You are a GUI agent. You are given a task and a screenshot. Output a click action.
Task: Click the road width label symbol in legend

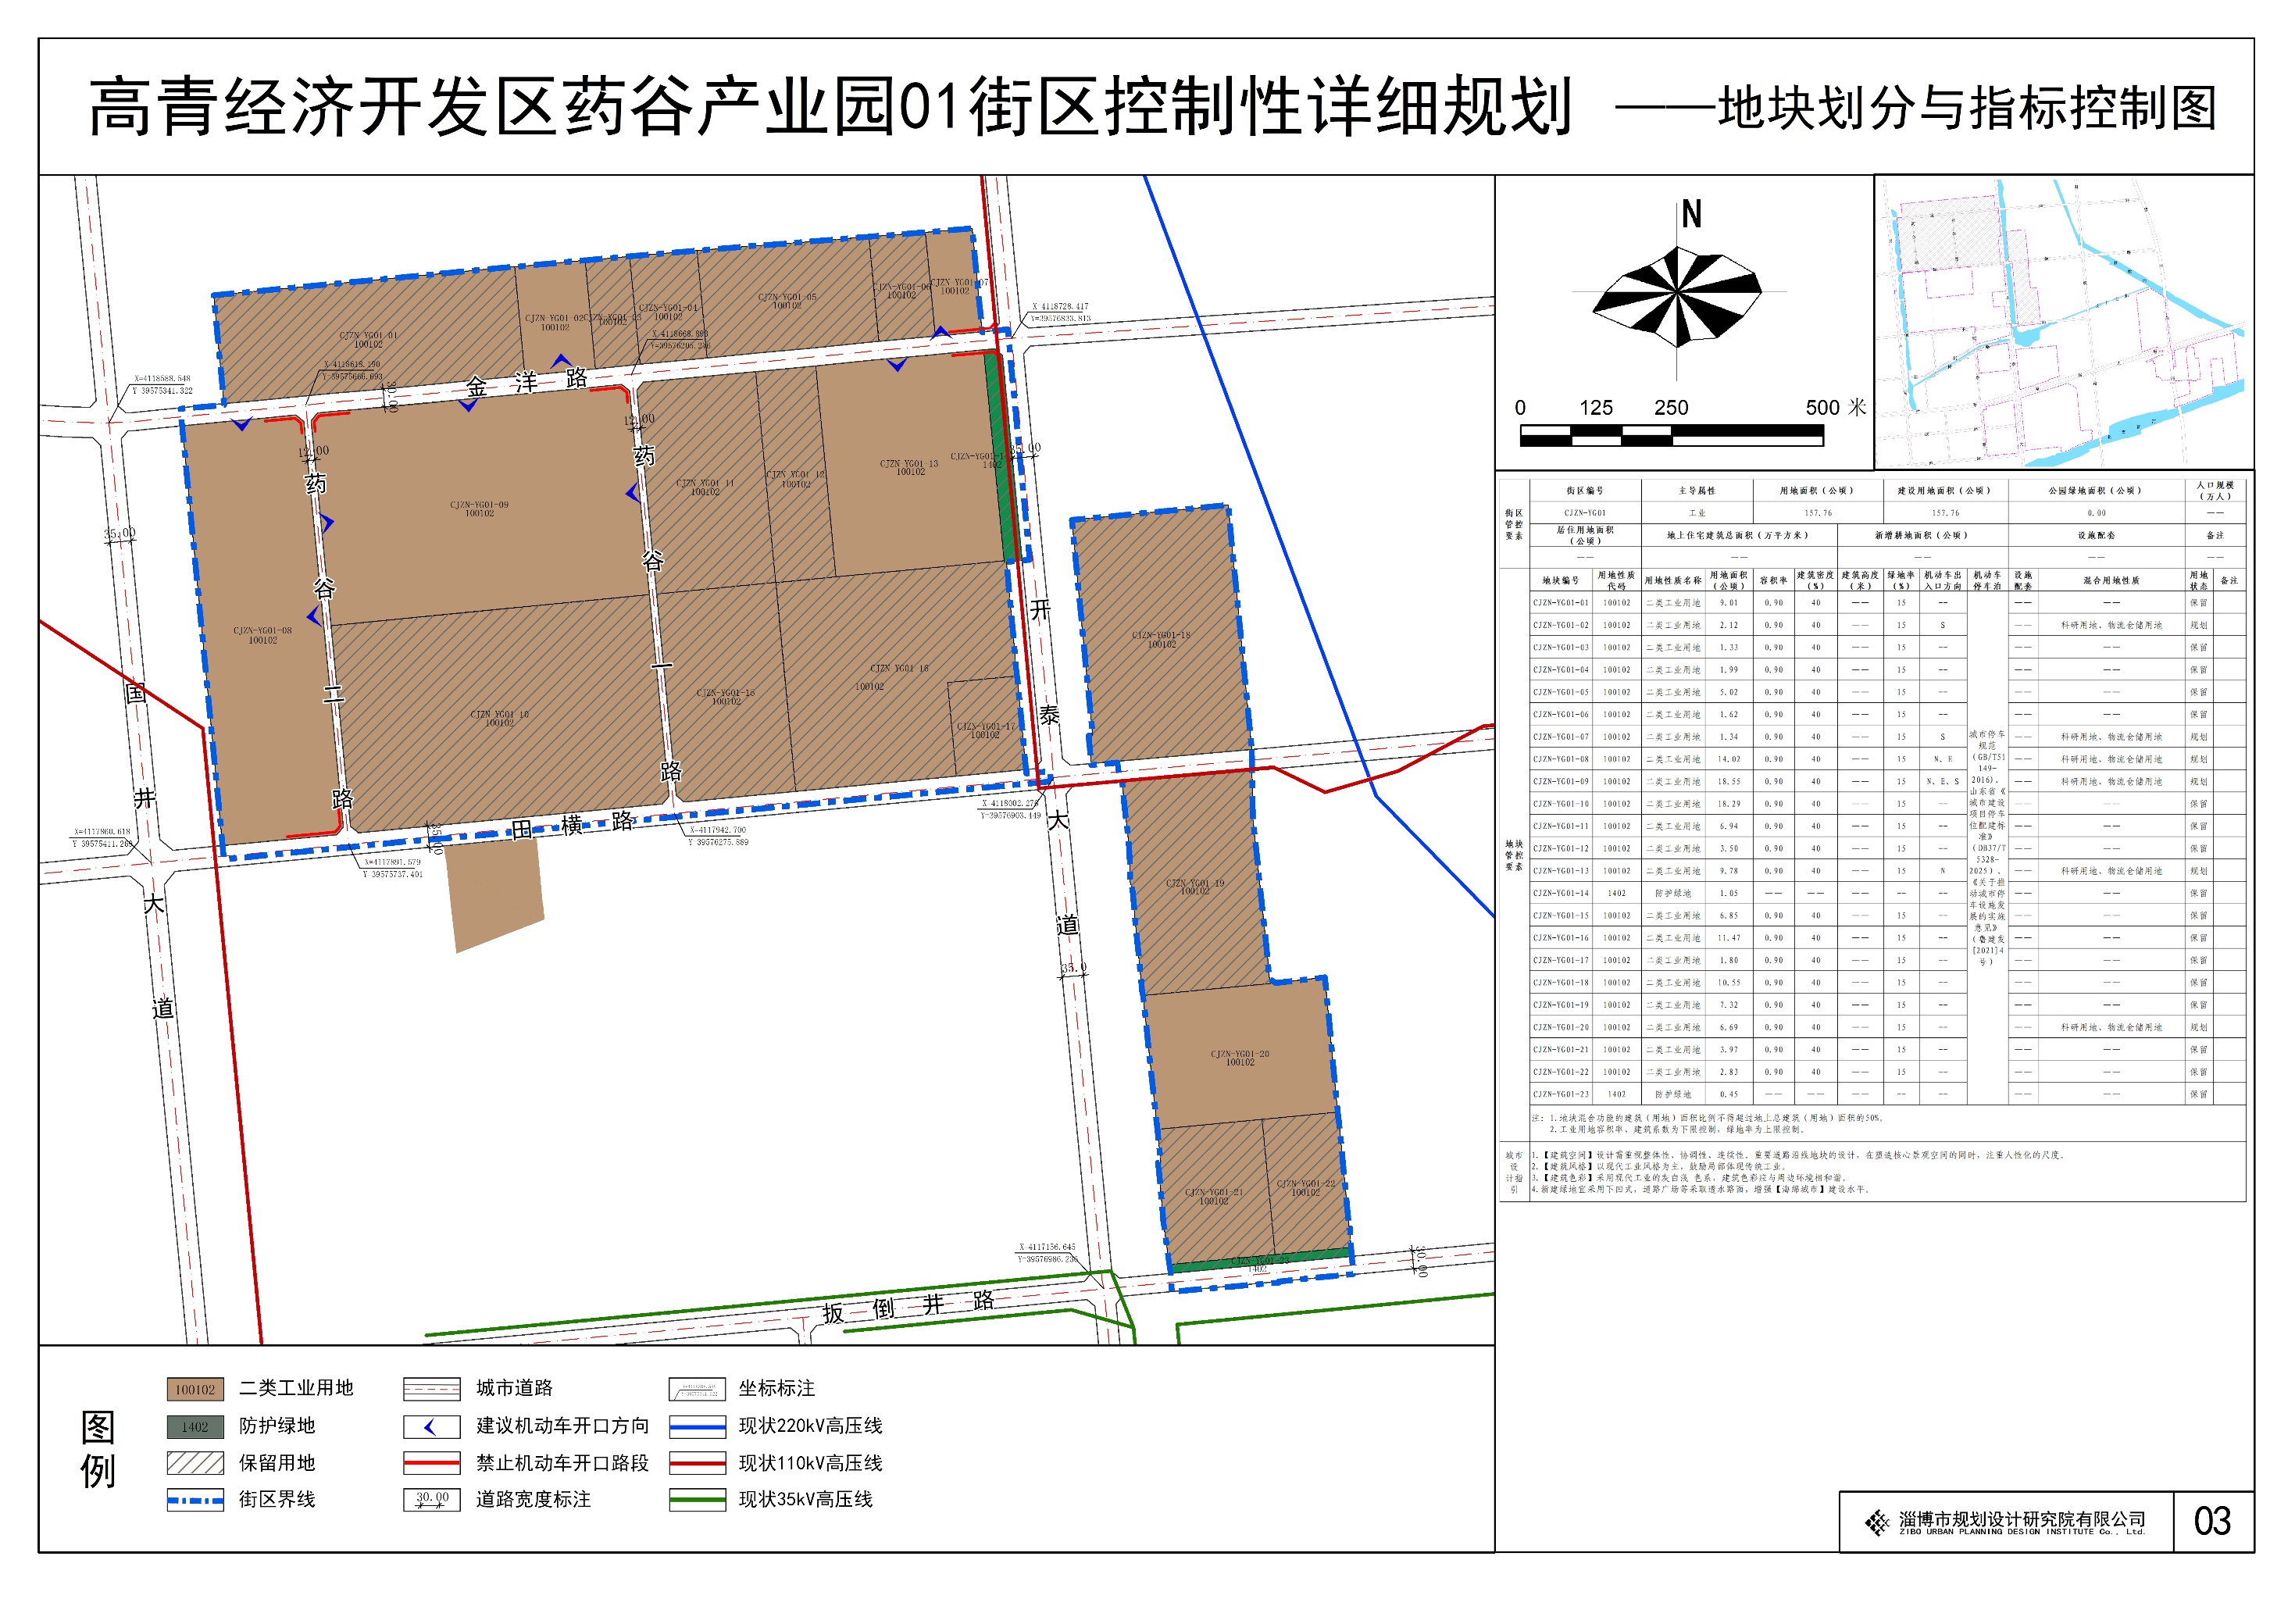click(x=431, y=1500)
